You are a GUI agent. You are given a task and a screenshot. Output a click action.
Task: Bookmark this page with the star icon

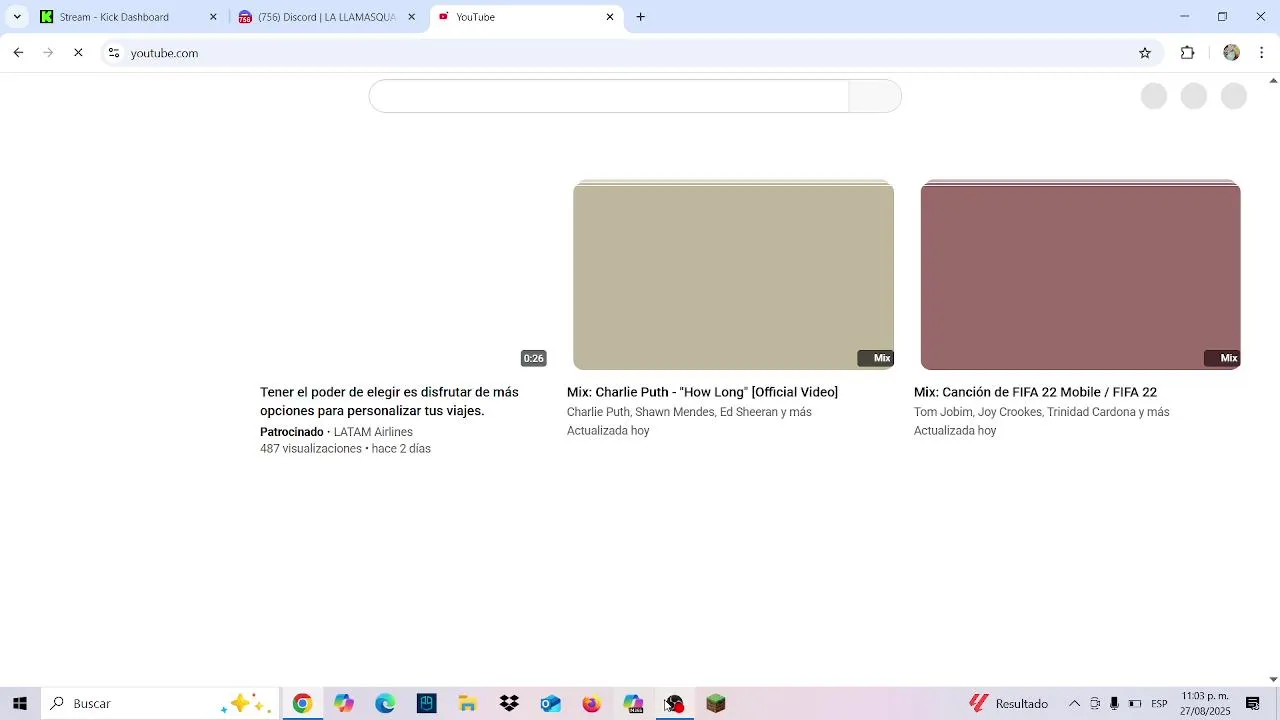[1145, 53]
